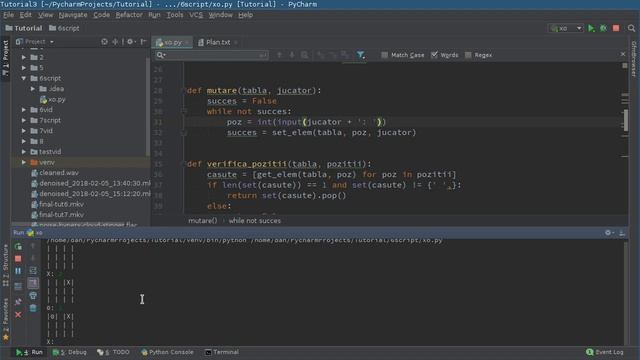Open the xo run configuration dropdown
The image size is (640, 360).
[x=566, y=28]
